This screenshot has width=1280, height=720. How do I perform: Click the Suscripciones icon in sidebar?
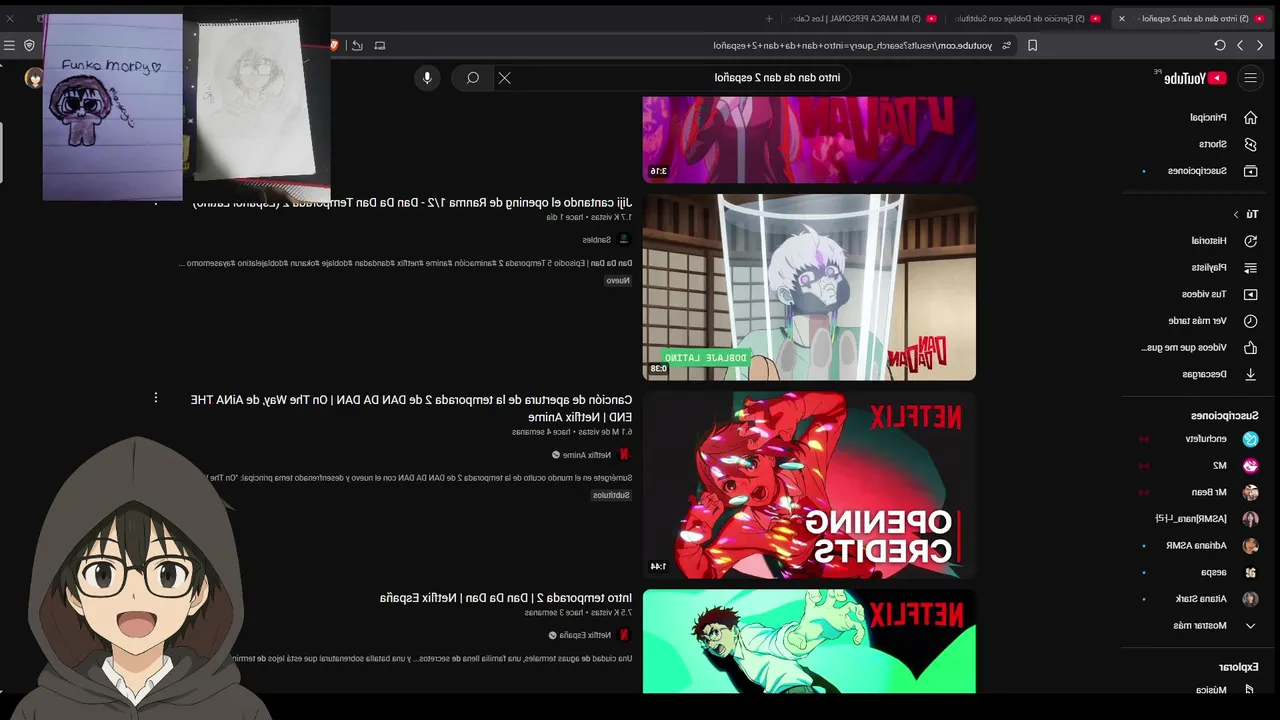pos(1250,171)
